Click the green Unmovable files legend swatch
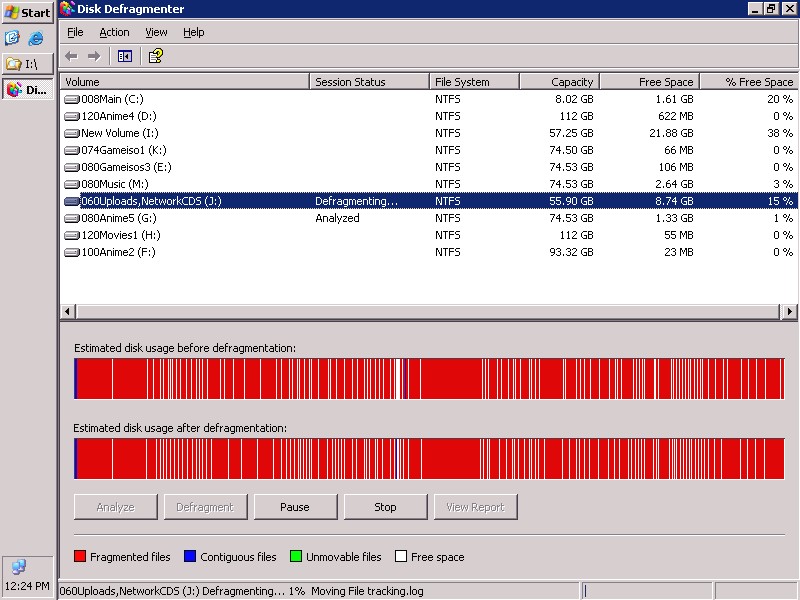This screenshot has height=600, width=800. pyautogui.click(x=295, y=556)
